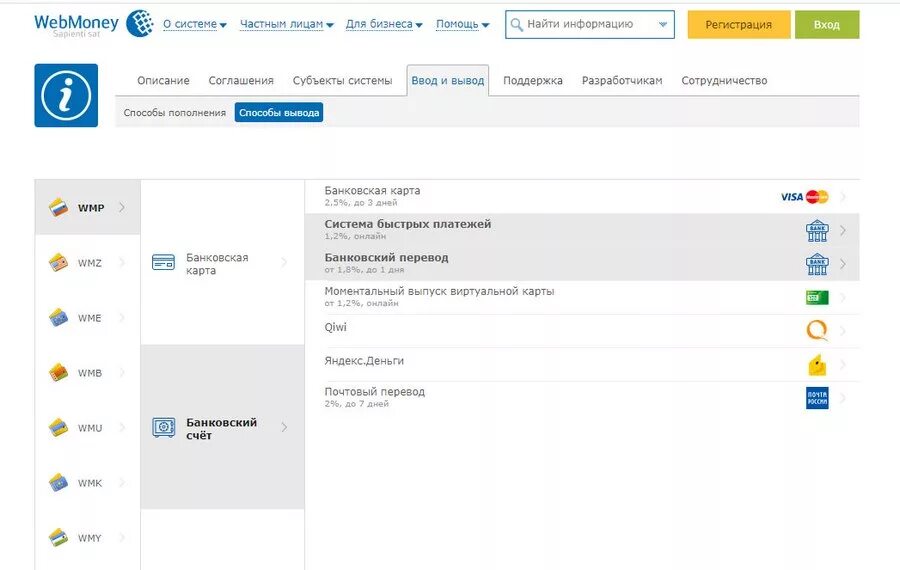Select Банковский перевод method text
This screenshot has width=900, height=570.
(x=386, y=258)
